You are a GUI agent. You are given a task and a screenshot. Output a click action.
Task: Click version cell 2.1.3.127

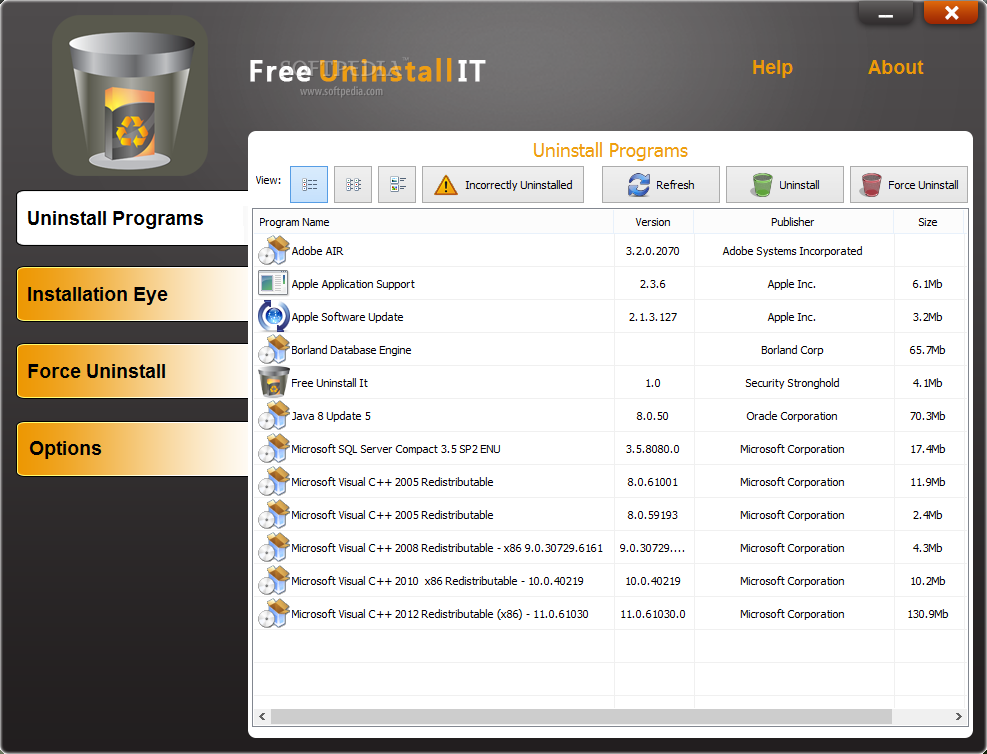653,317
